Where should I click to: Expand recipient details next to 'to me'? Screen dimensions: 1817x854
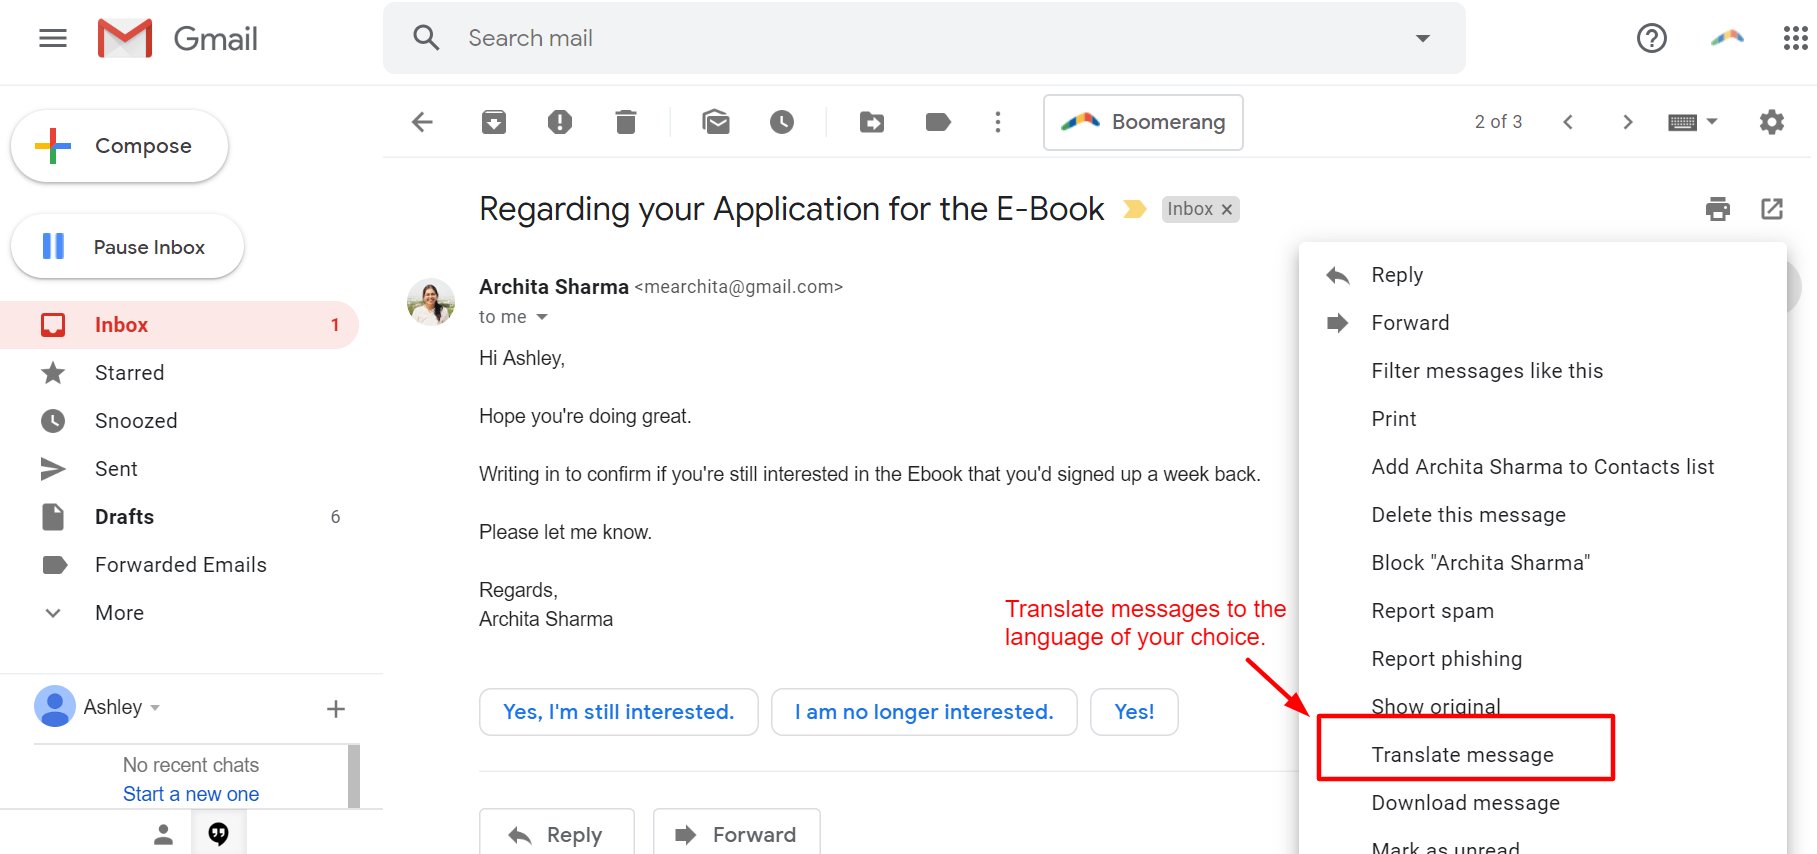pyautogui.click(x=542, y=317)
